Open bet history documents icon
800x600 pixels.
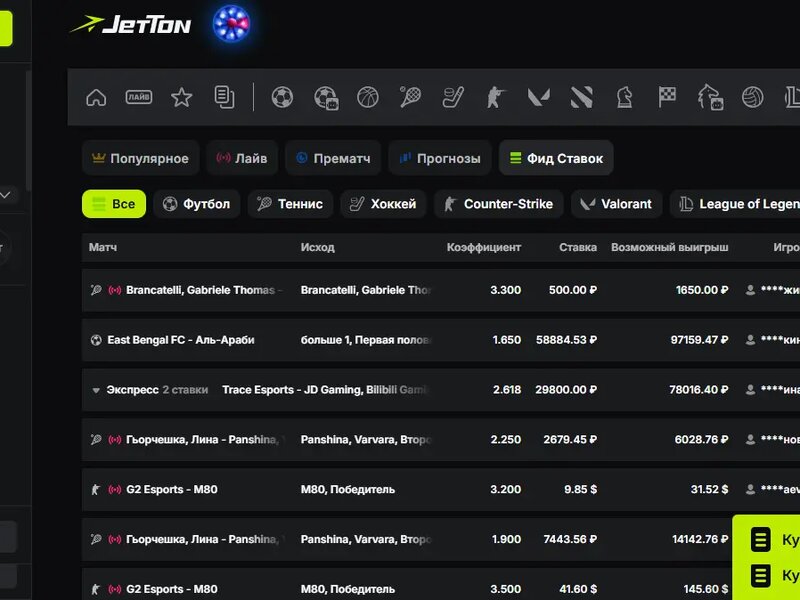[224, 97]
